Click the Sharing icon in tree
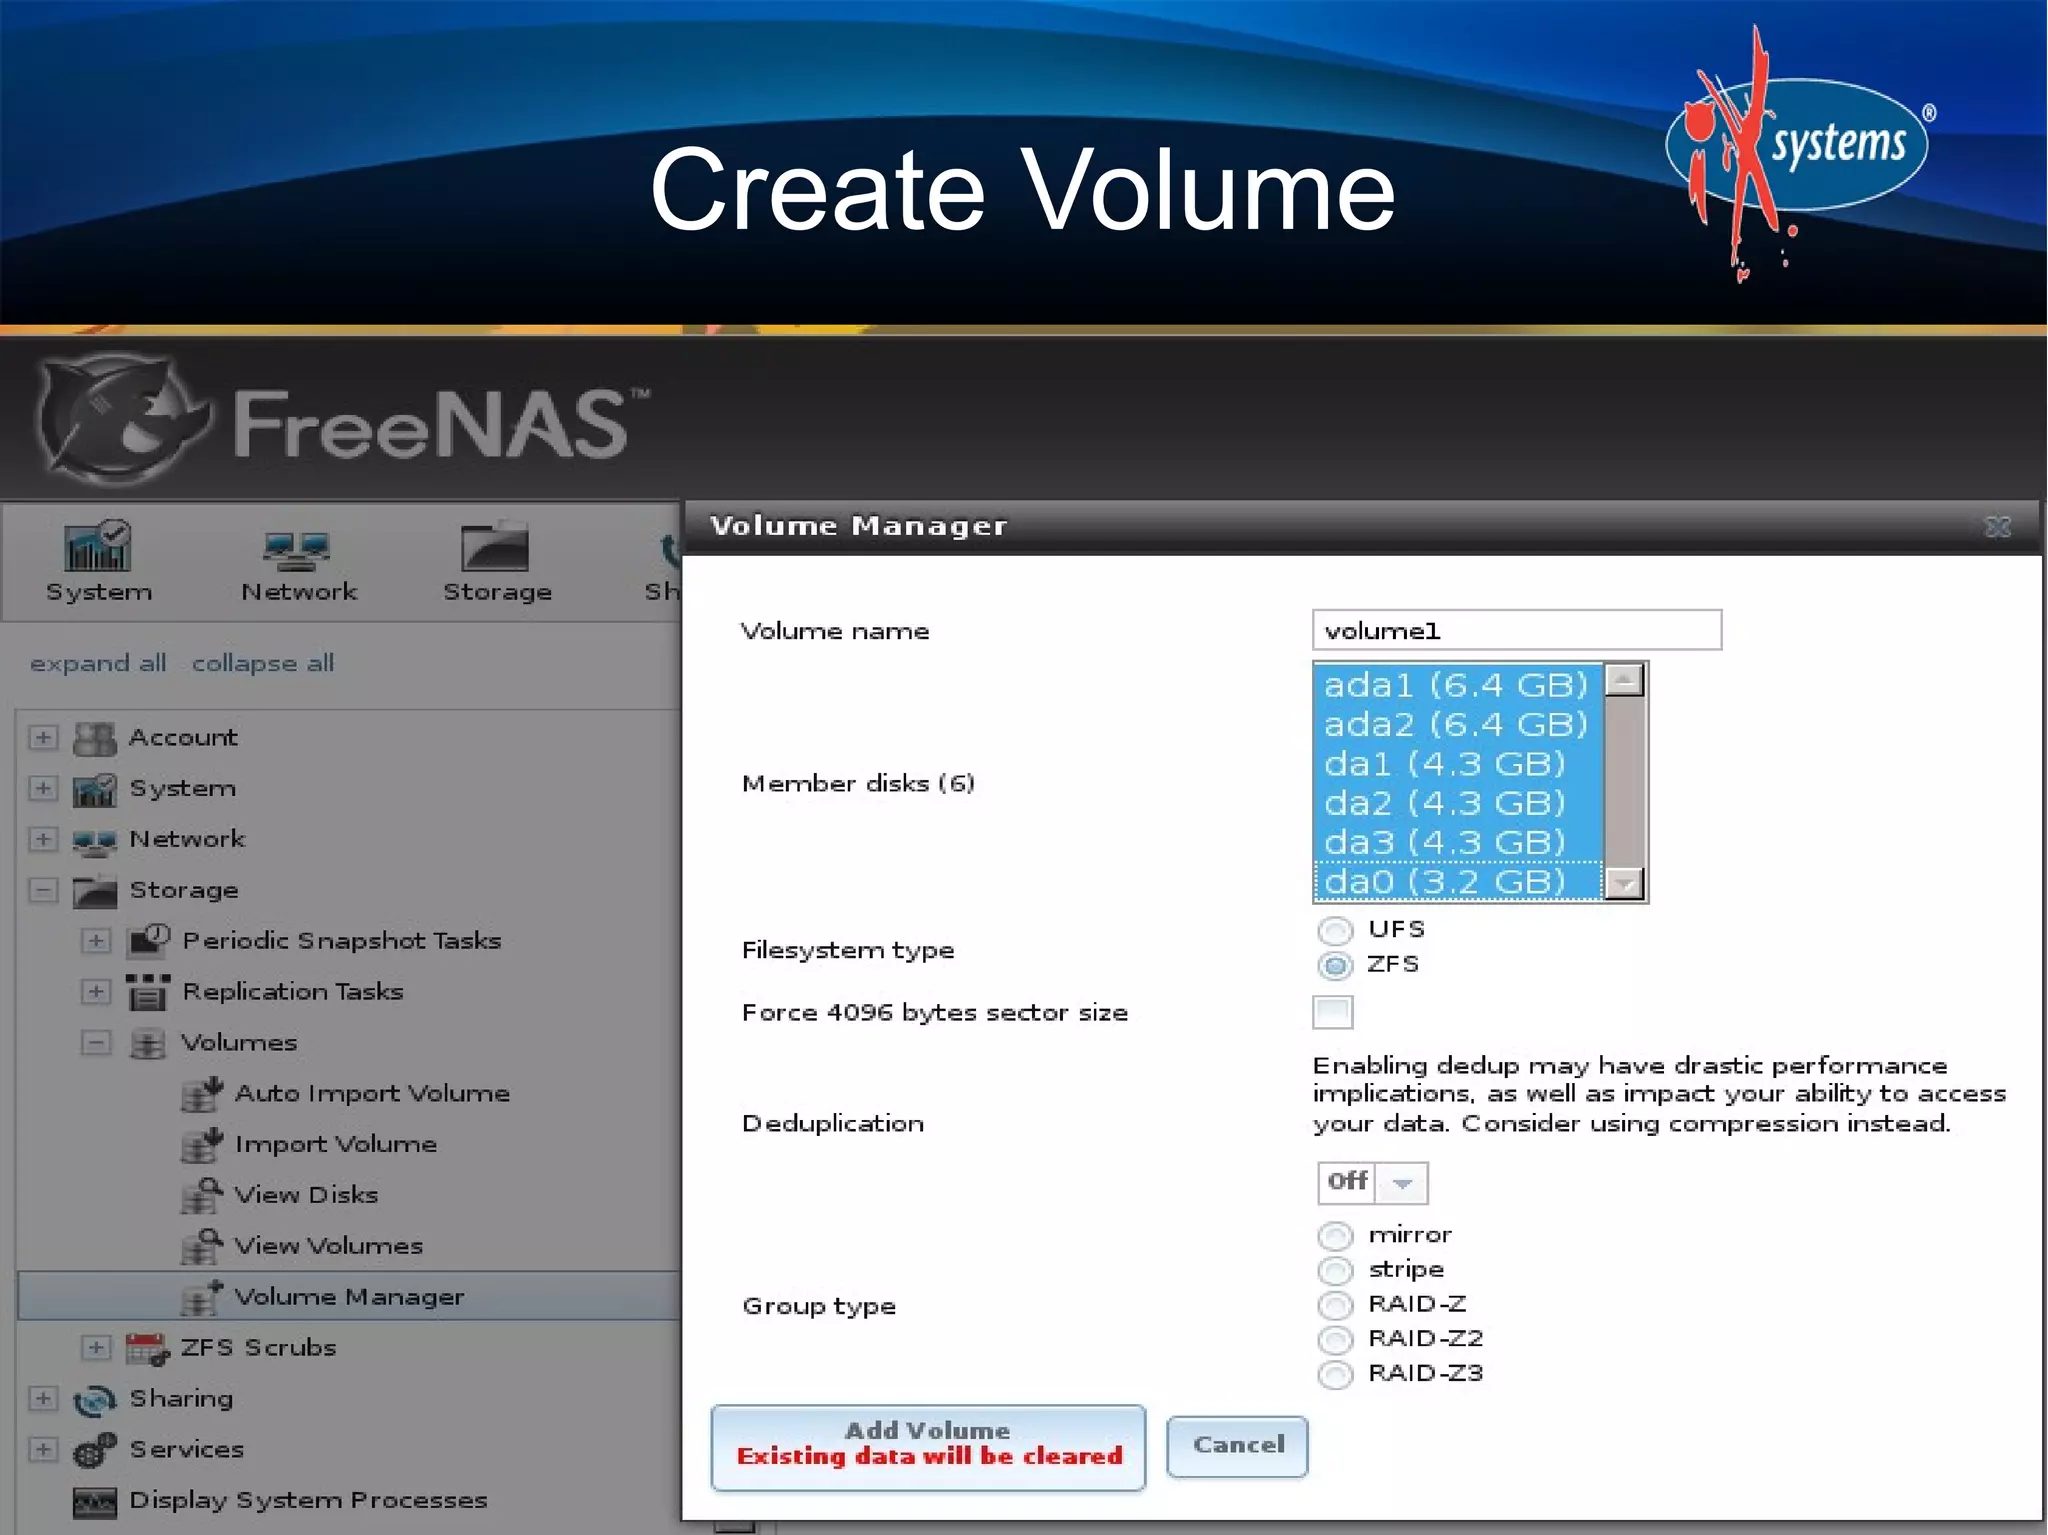Viewport: 2048px width, 1535px height. click(x=95, y=1400)
